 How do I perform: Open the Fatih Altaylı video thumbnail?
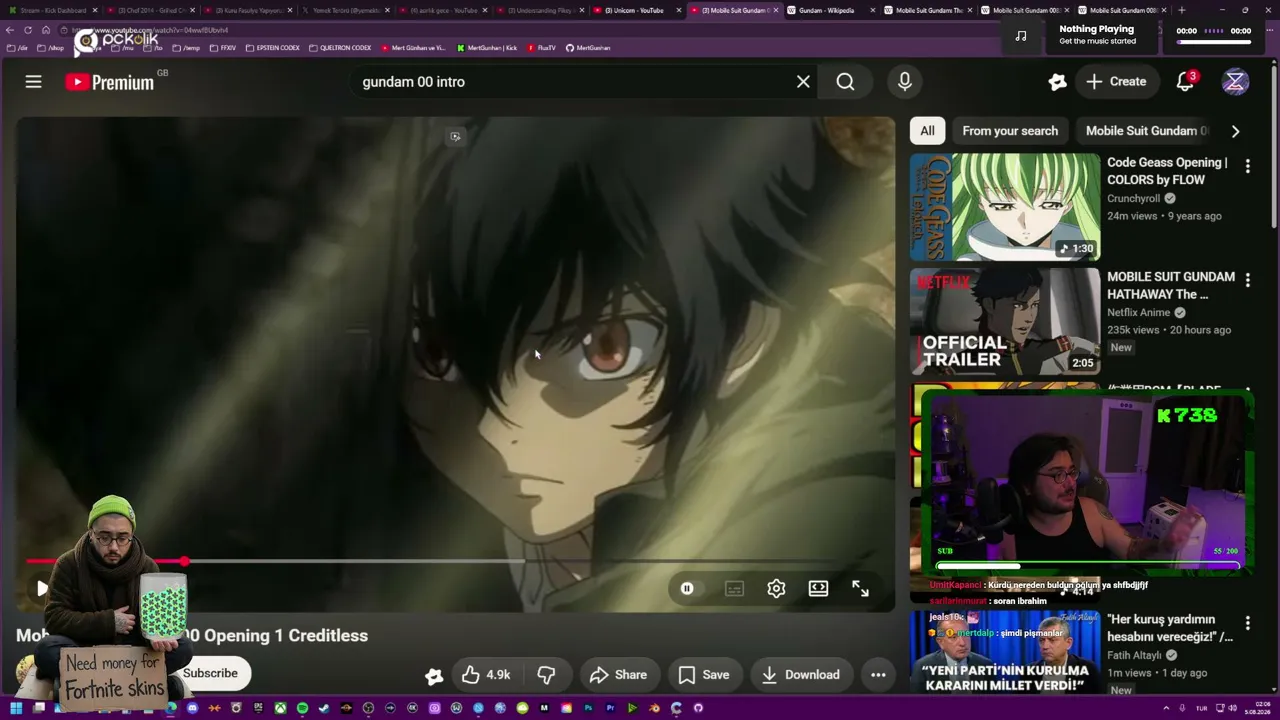pos(1004,653)
